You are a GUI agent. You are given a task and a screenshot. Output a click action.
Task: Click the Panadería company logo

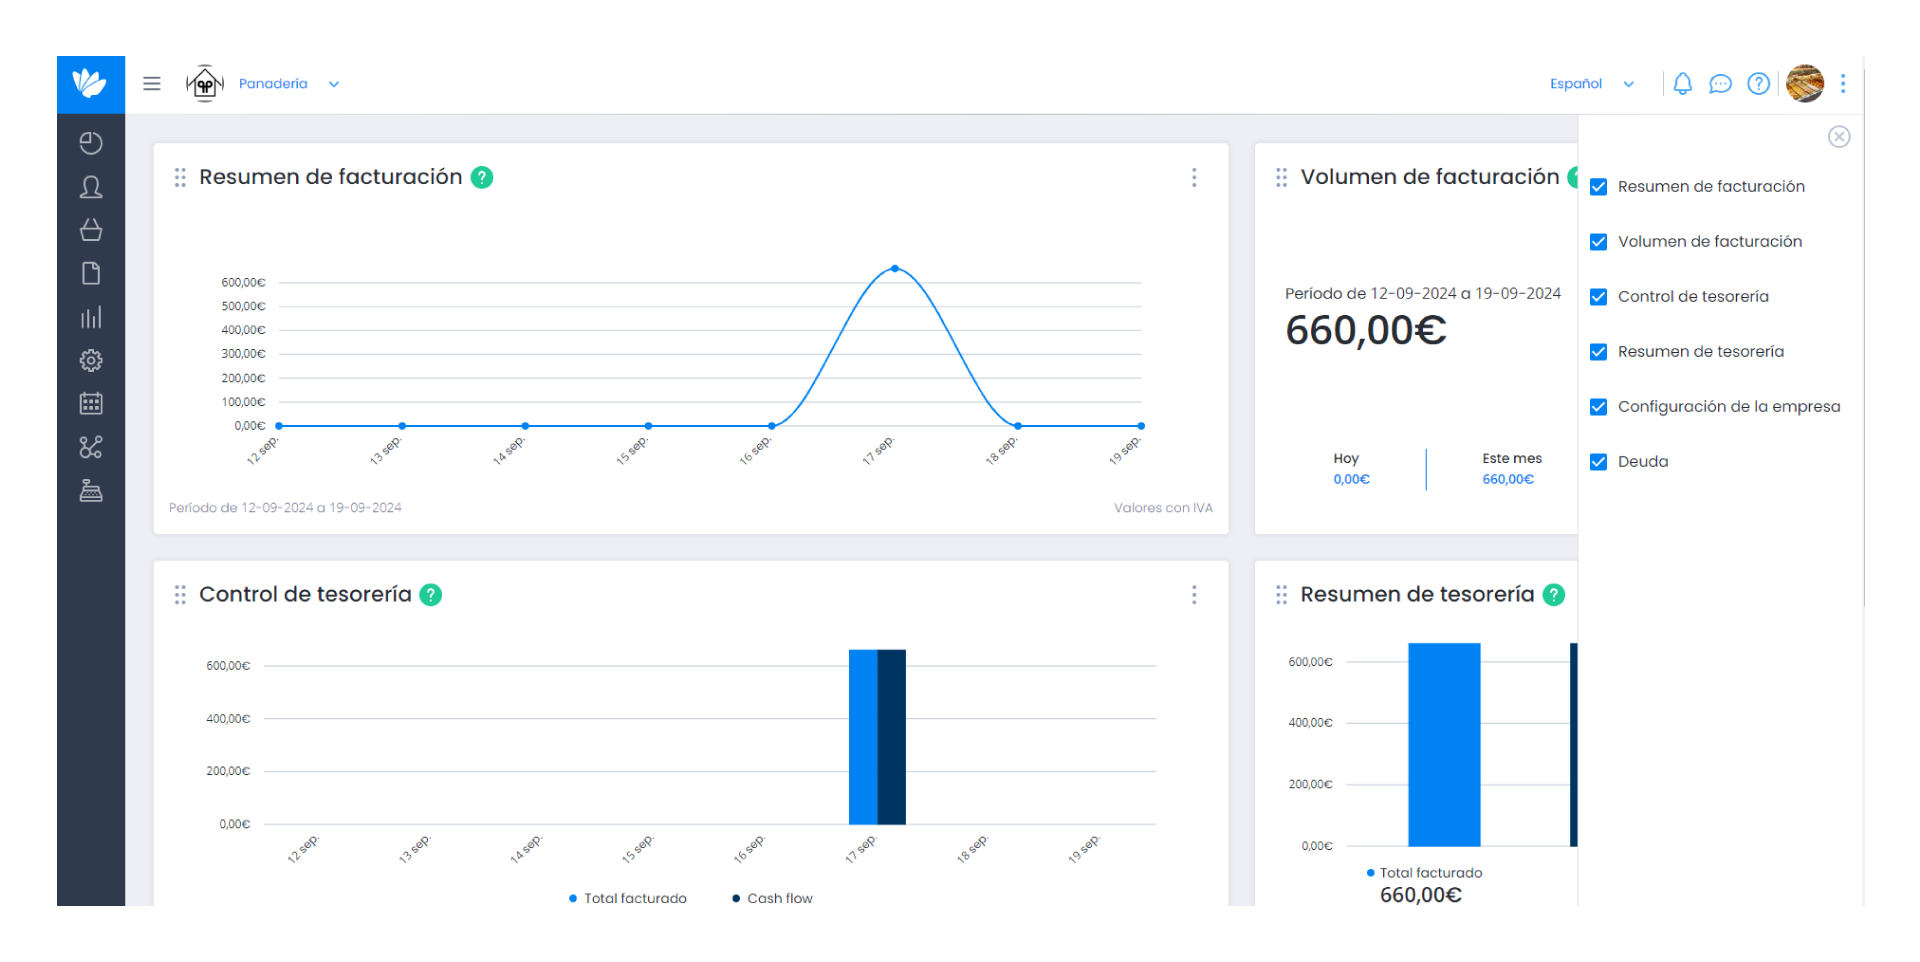pos(205,84)
